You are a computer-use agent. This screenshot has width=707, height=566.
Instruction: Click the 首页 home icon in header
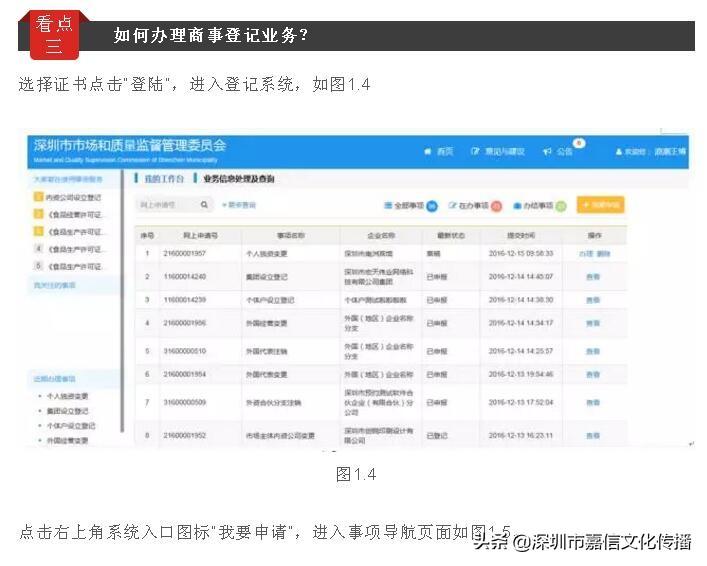(x=429, y=151)
